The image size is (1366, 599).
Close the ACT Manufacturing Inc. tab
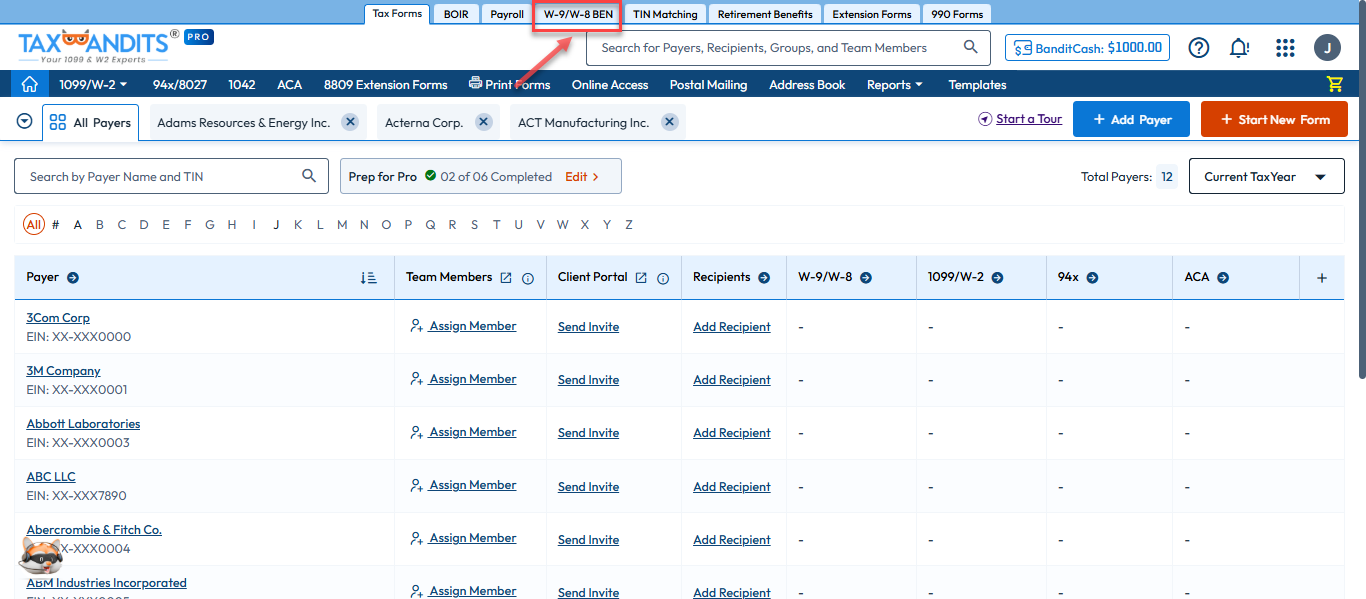point(670,122)
